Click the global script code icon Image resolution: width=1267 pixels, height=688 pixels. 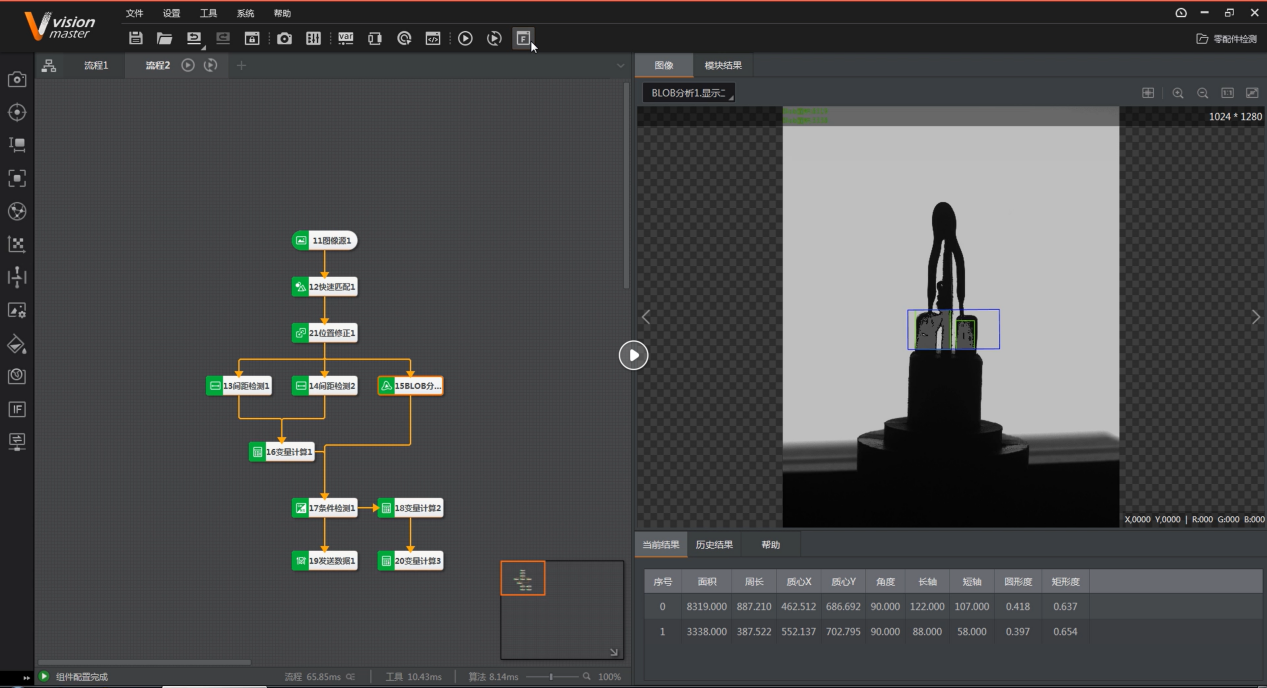tap(433, 39)
